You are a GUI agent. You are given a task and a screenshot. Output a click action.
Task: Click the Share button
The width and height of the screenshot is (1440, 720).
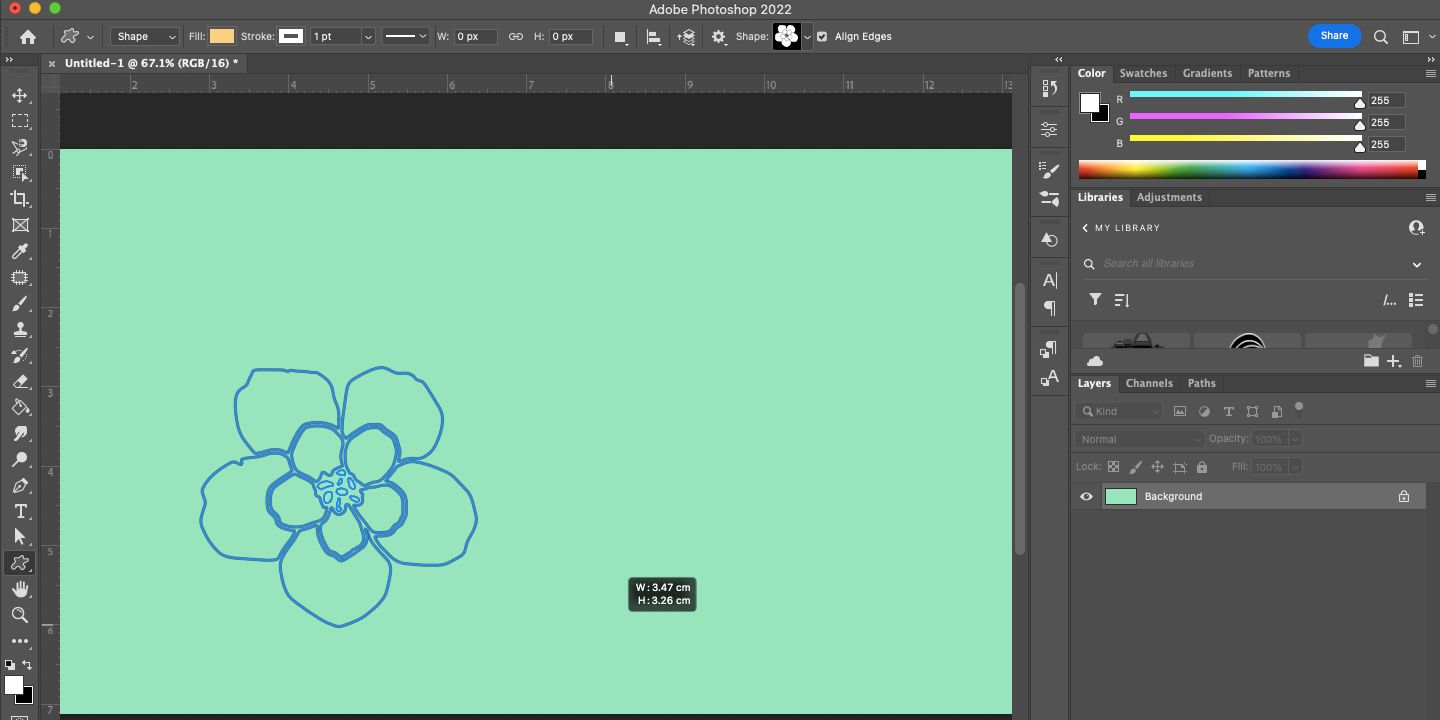1334,36
